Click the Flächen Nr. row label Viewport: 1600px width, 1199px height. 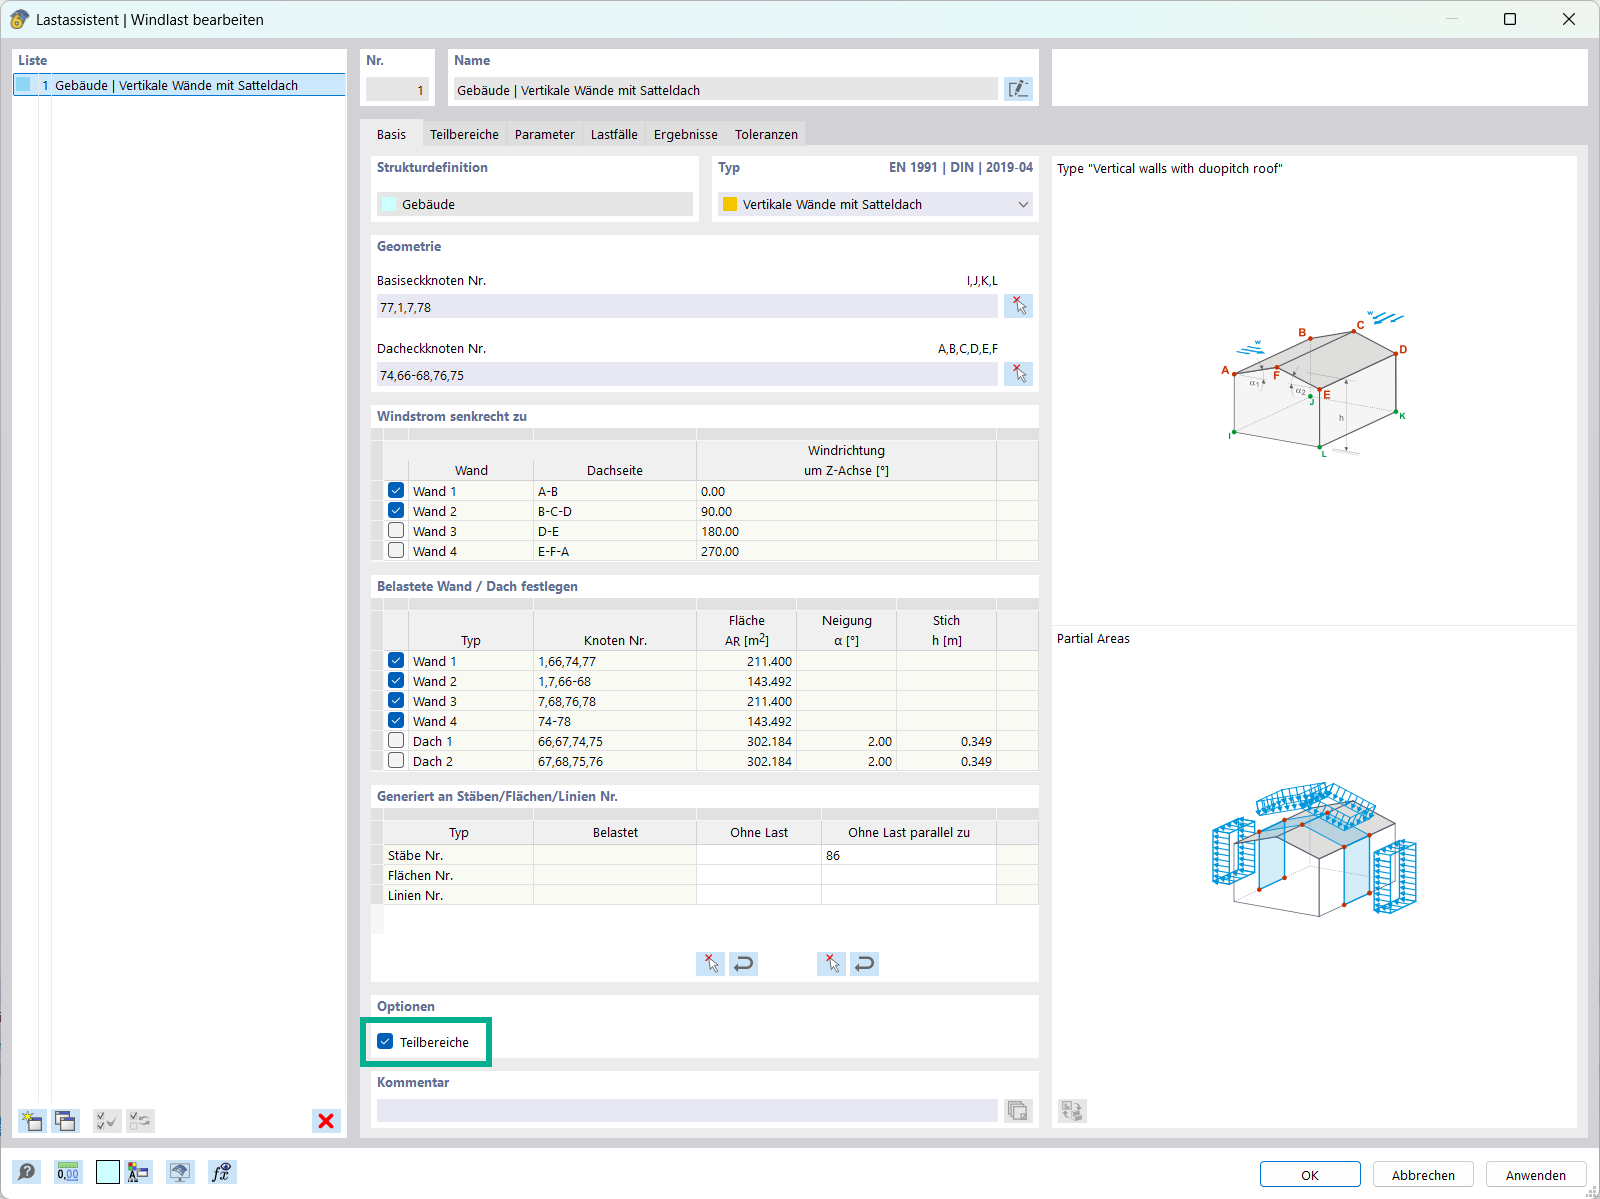(x=420, y=875)
